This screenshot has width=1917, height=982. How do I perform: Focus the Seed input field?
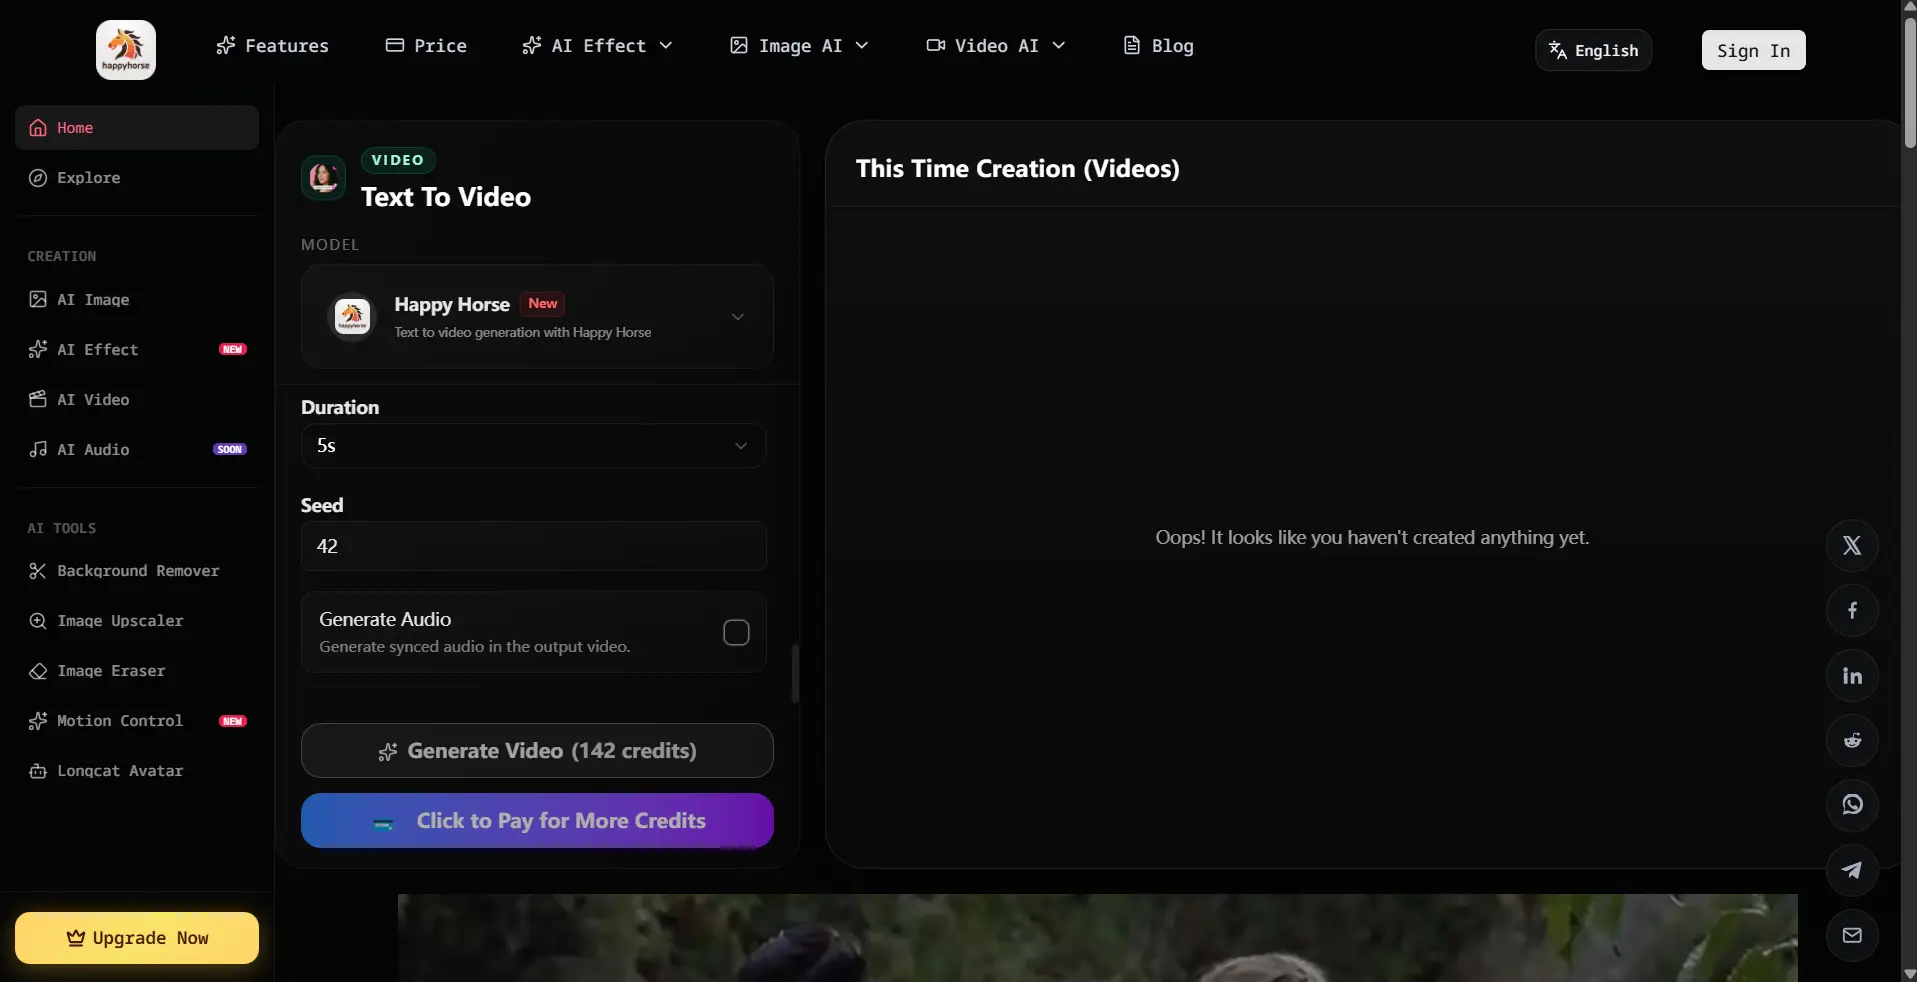pyautogui.click(x=533, y=546)
